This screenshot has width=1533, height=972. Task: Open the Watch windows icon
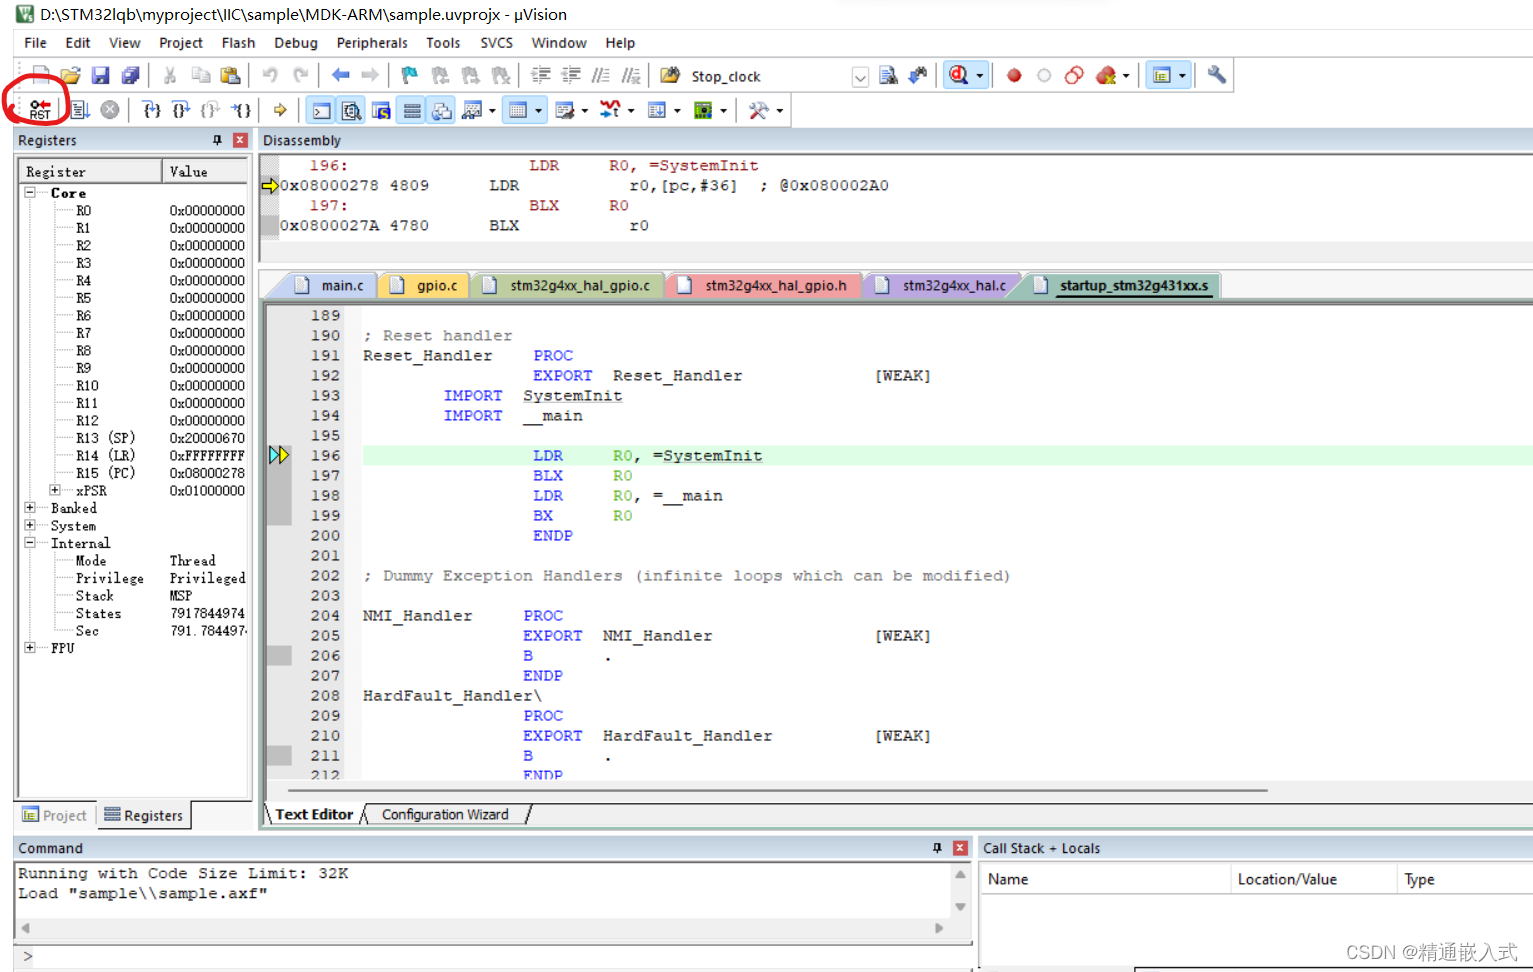(x=473, y=110)
